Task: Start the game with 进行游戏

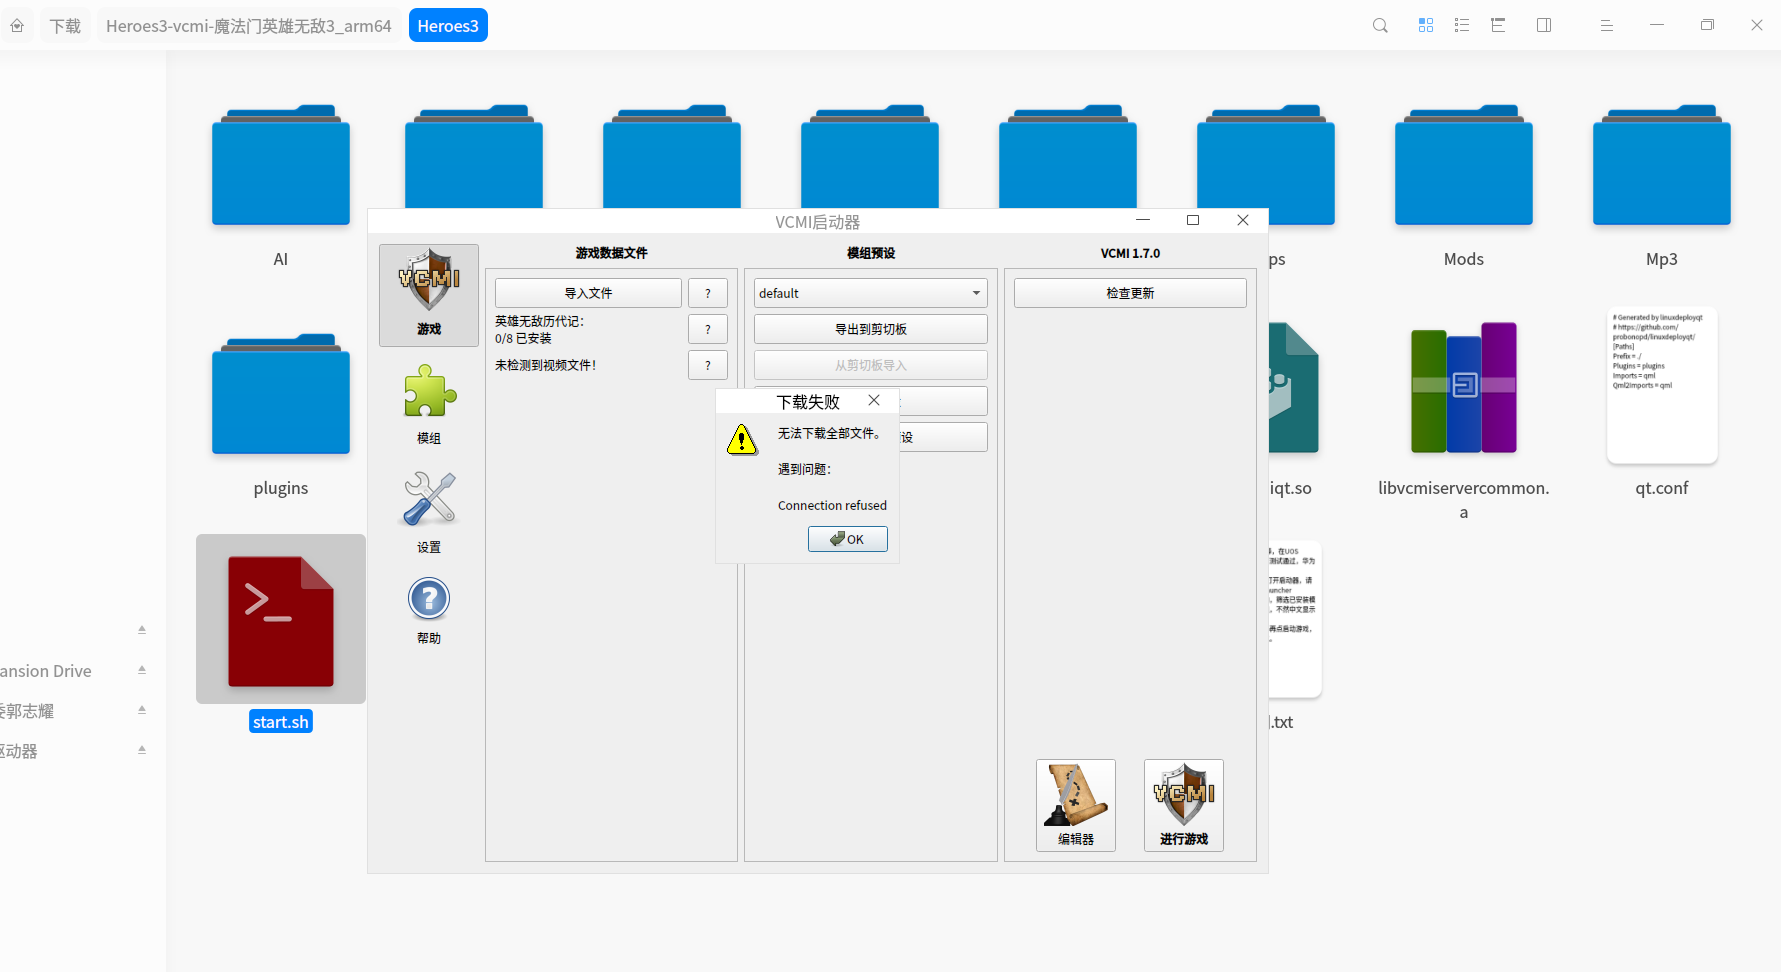Action: click(1184, 805)
